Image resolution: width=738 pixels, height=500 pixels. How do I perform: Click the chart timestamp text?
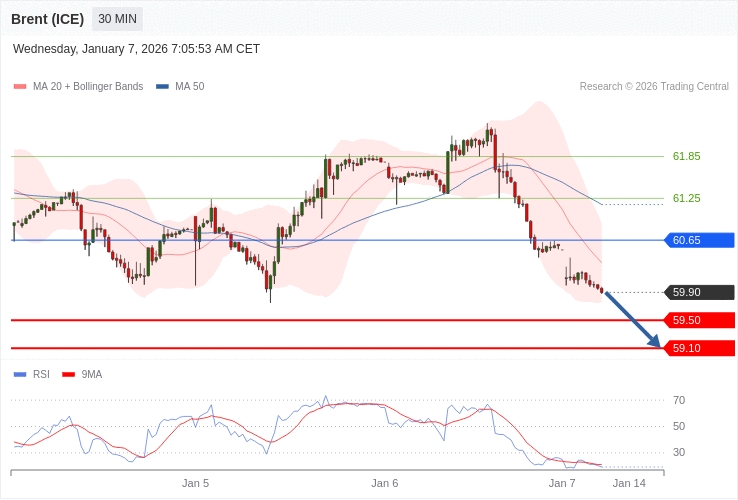click(136, 49)
